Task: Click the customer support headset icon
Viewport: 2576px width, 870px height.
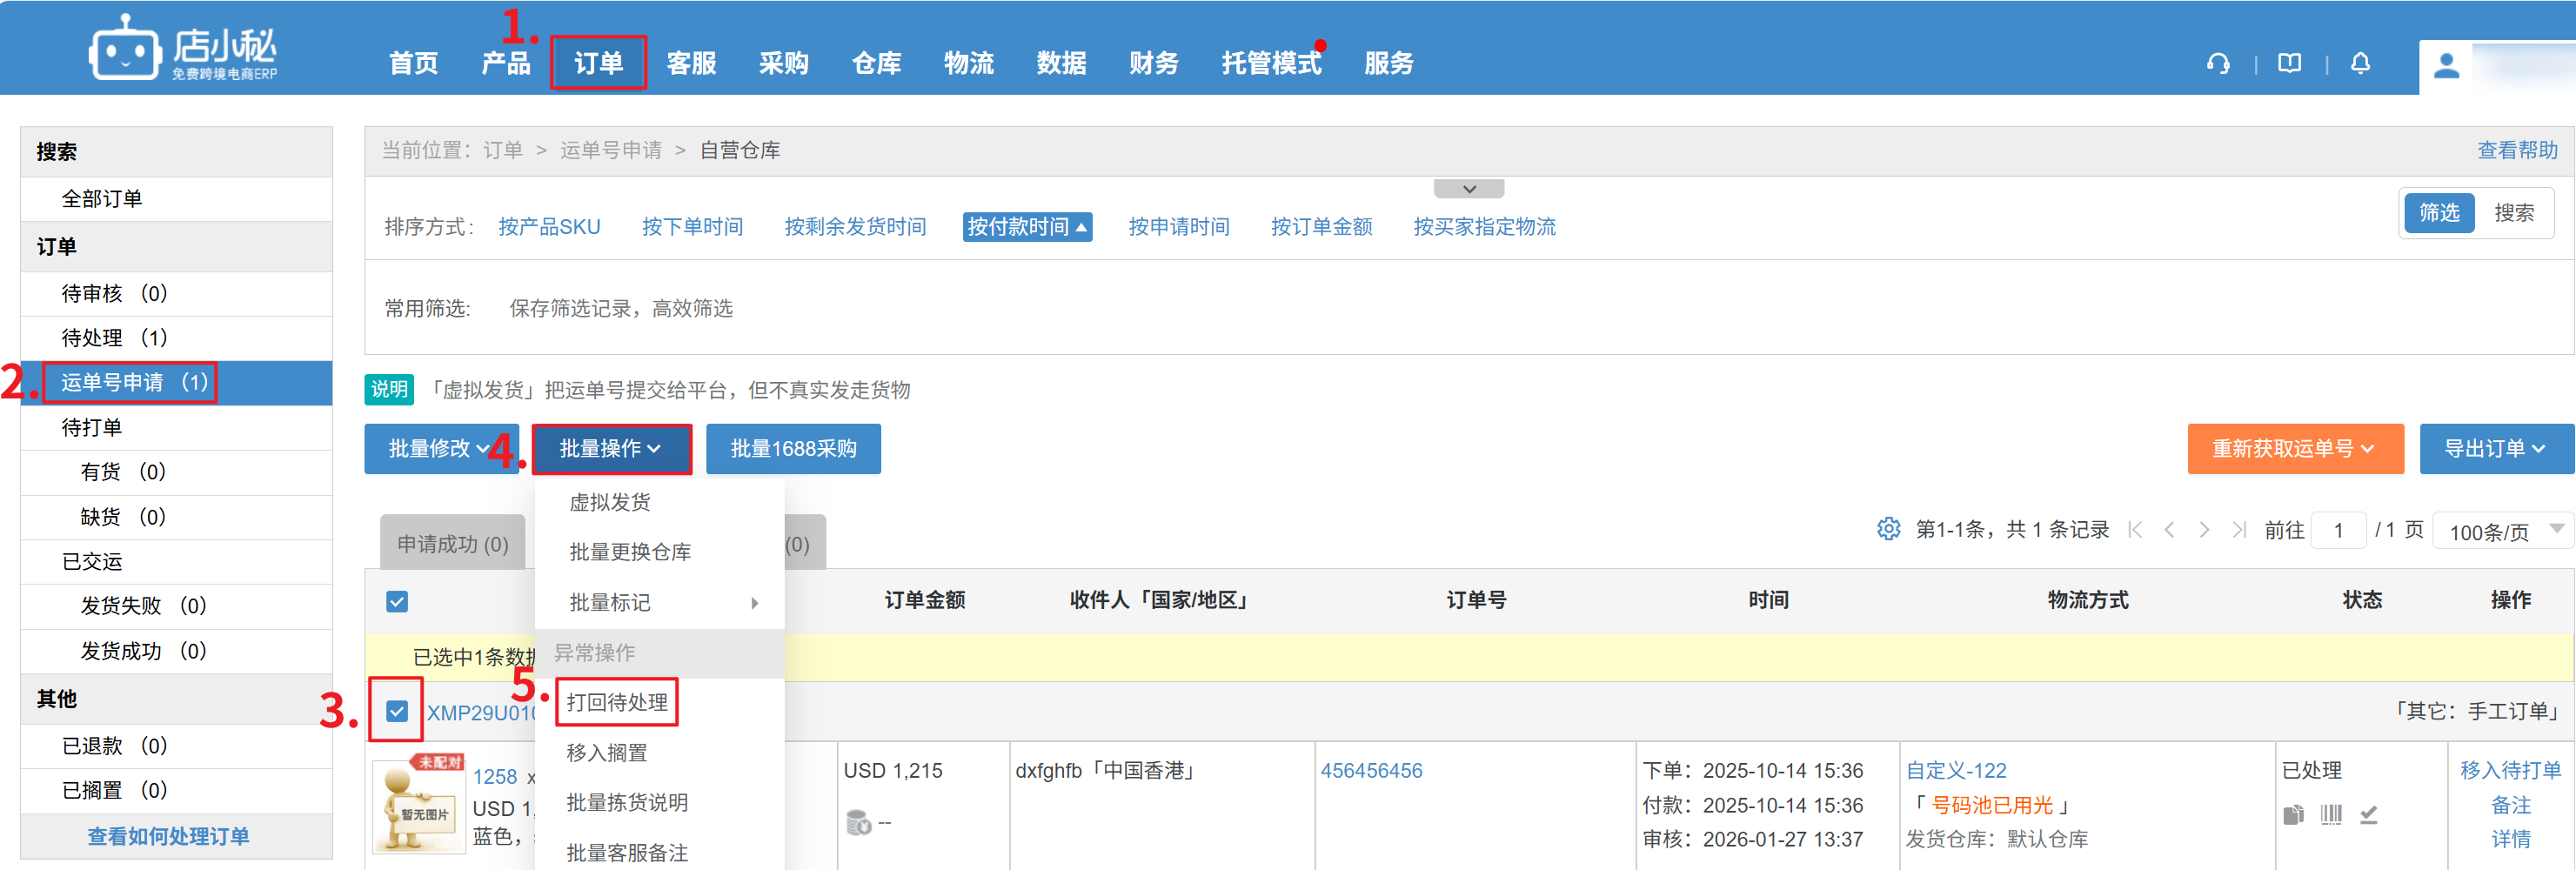Action: (2217, 64)
